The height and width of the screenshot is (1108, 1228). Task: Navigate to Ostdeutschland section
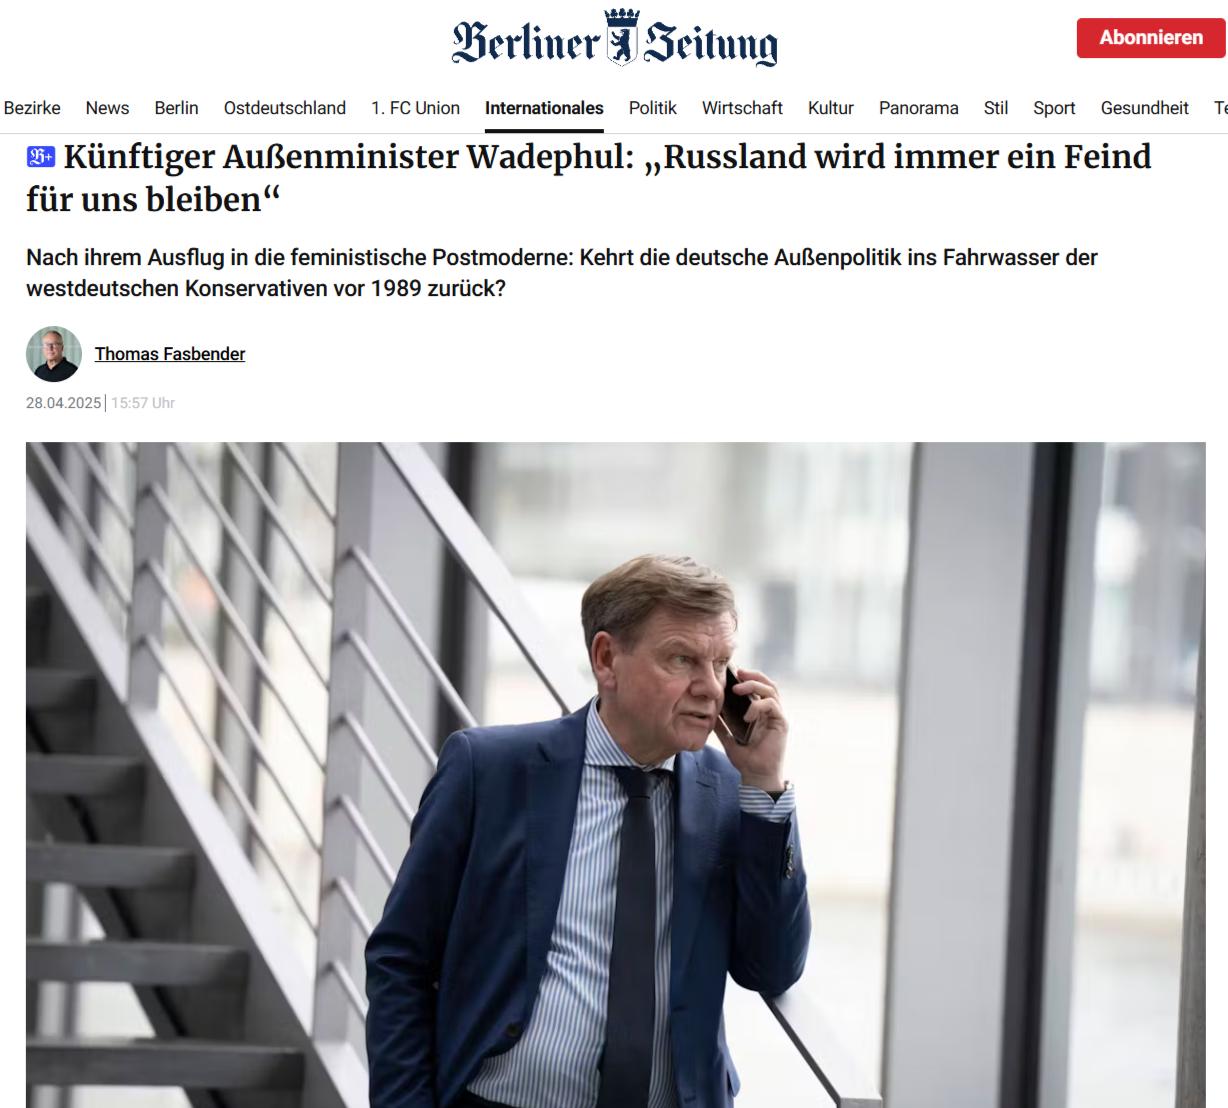click(x=285, y=108)
